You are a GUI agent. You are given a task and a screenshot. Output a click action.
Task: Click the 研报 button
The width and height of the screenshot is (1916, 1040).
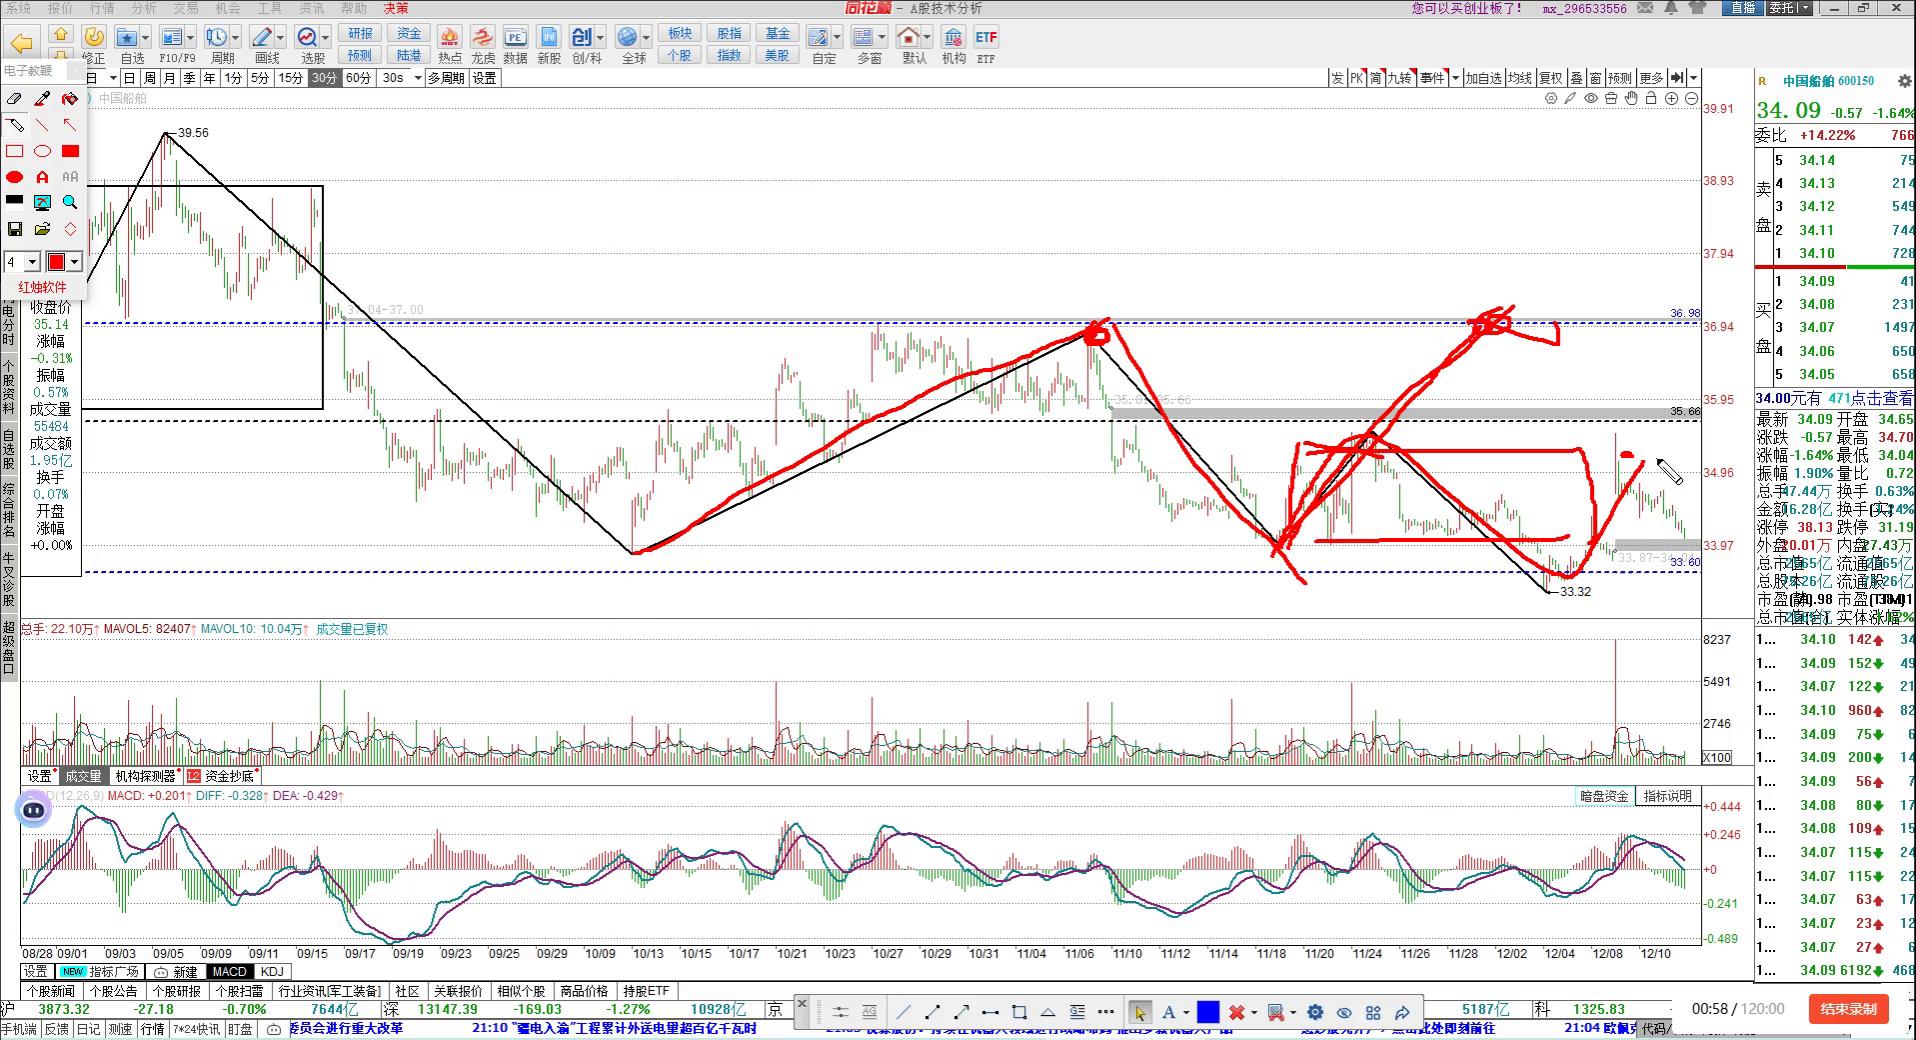[360, 34]
